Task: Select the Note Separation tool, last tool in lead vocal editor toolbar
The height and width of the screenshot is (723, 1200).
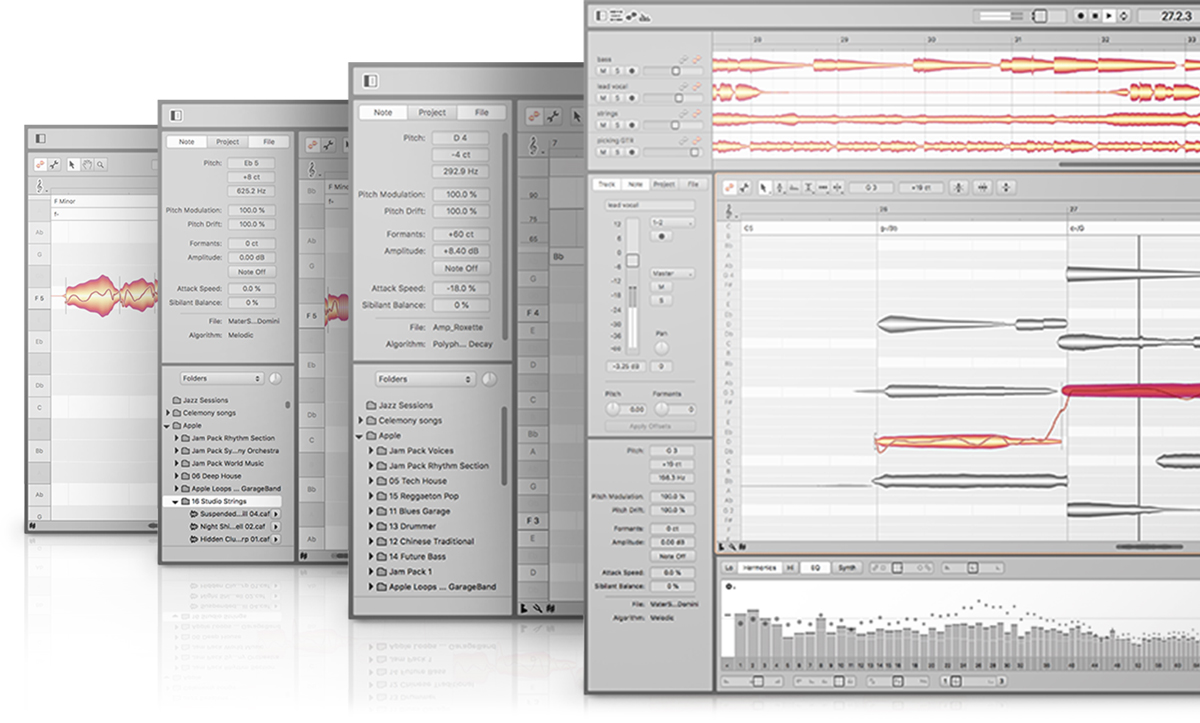Action: click(838, 187)
